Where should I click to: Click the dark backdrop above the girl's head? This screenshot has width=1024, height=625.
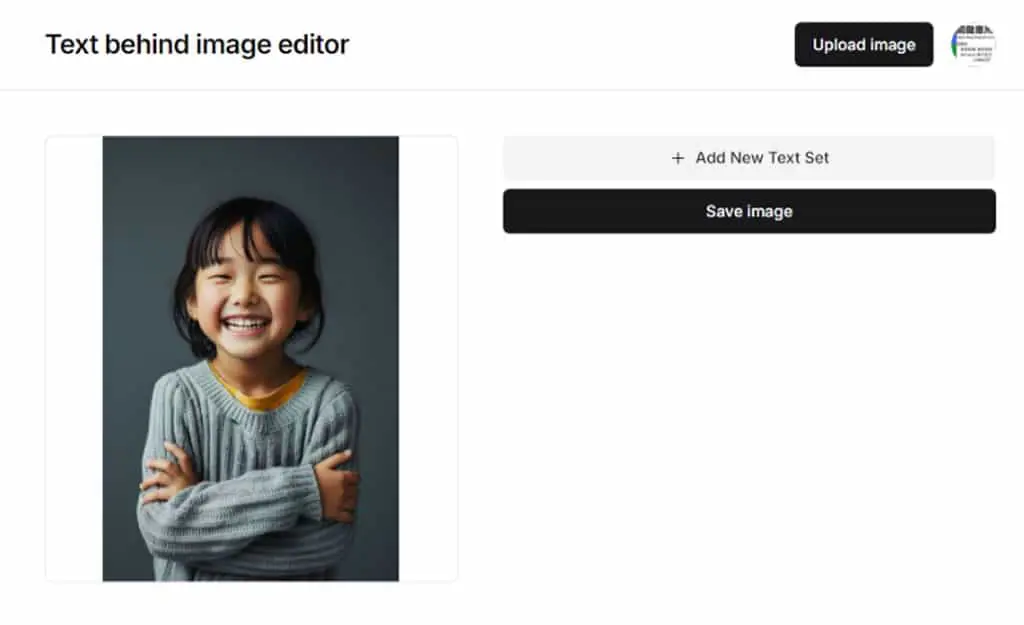250,165
